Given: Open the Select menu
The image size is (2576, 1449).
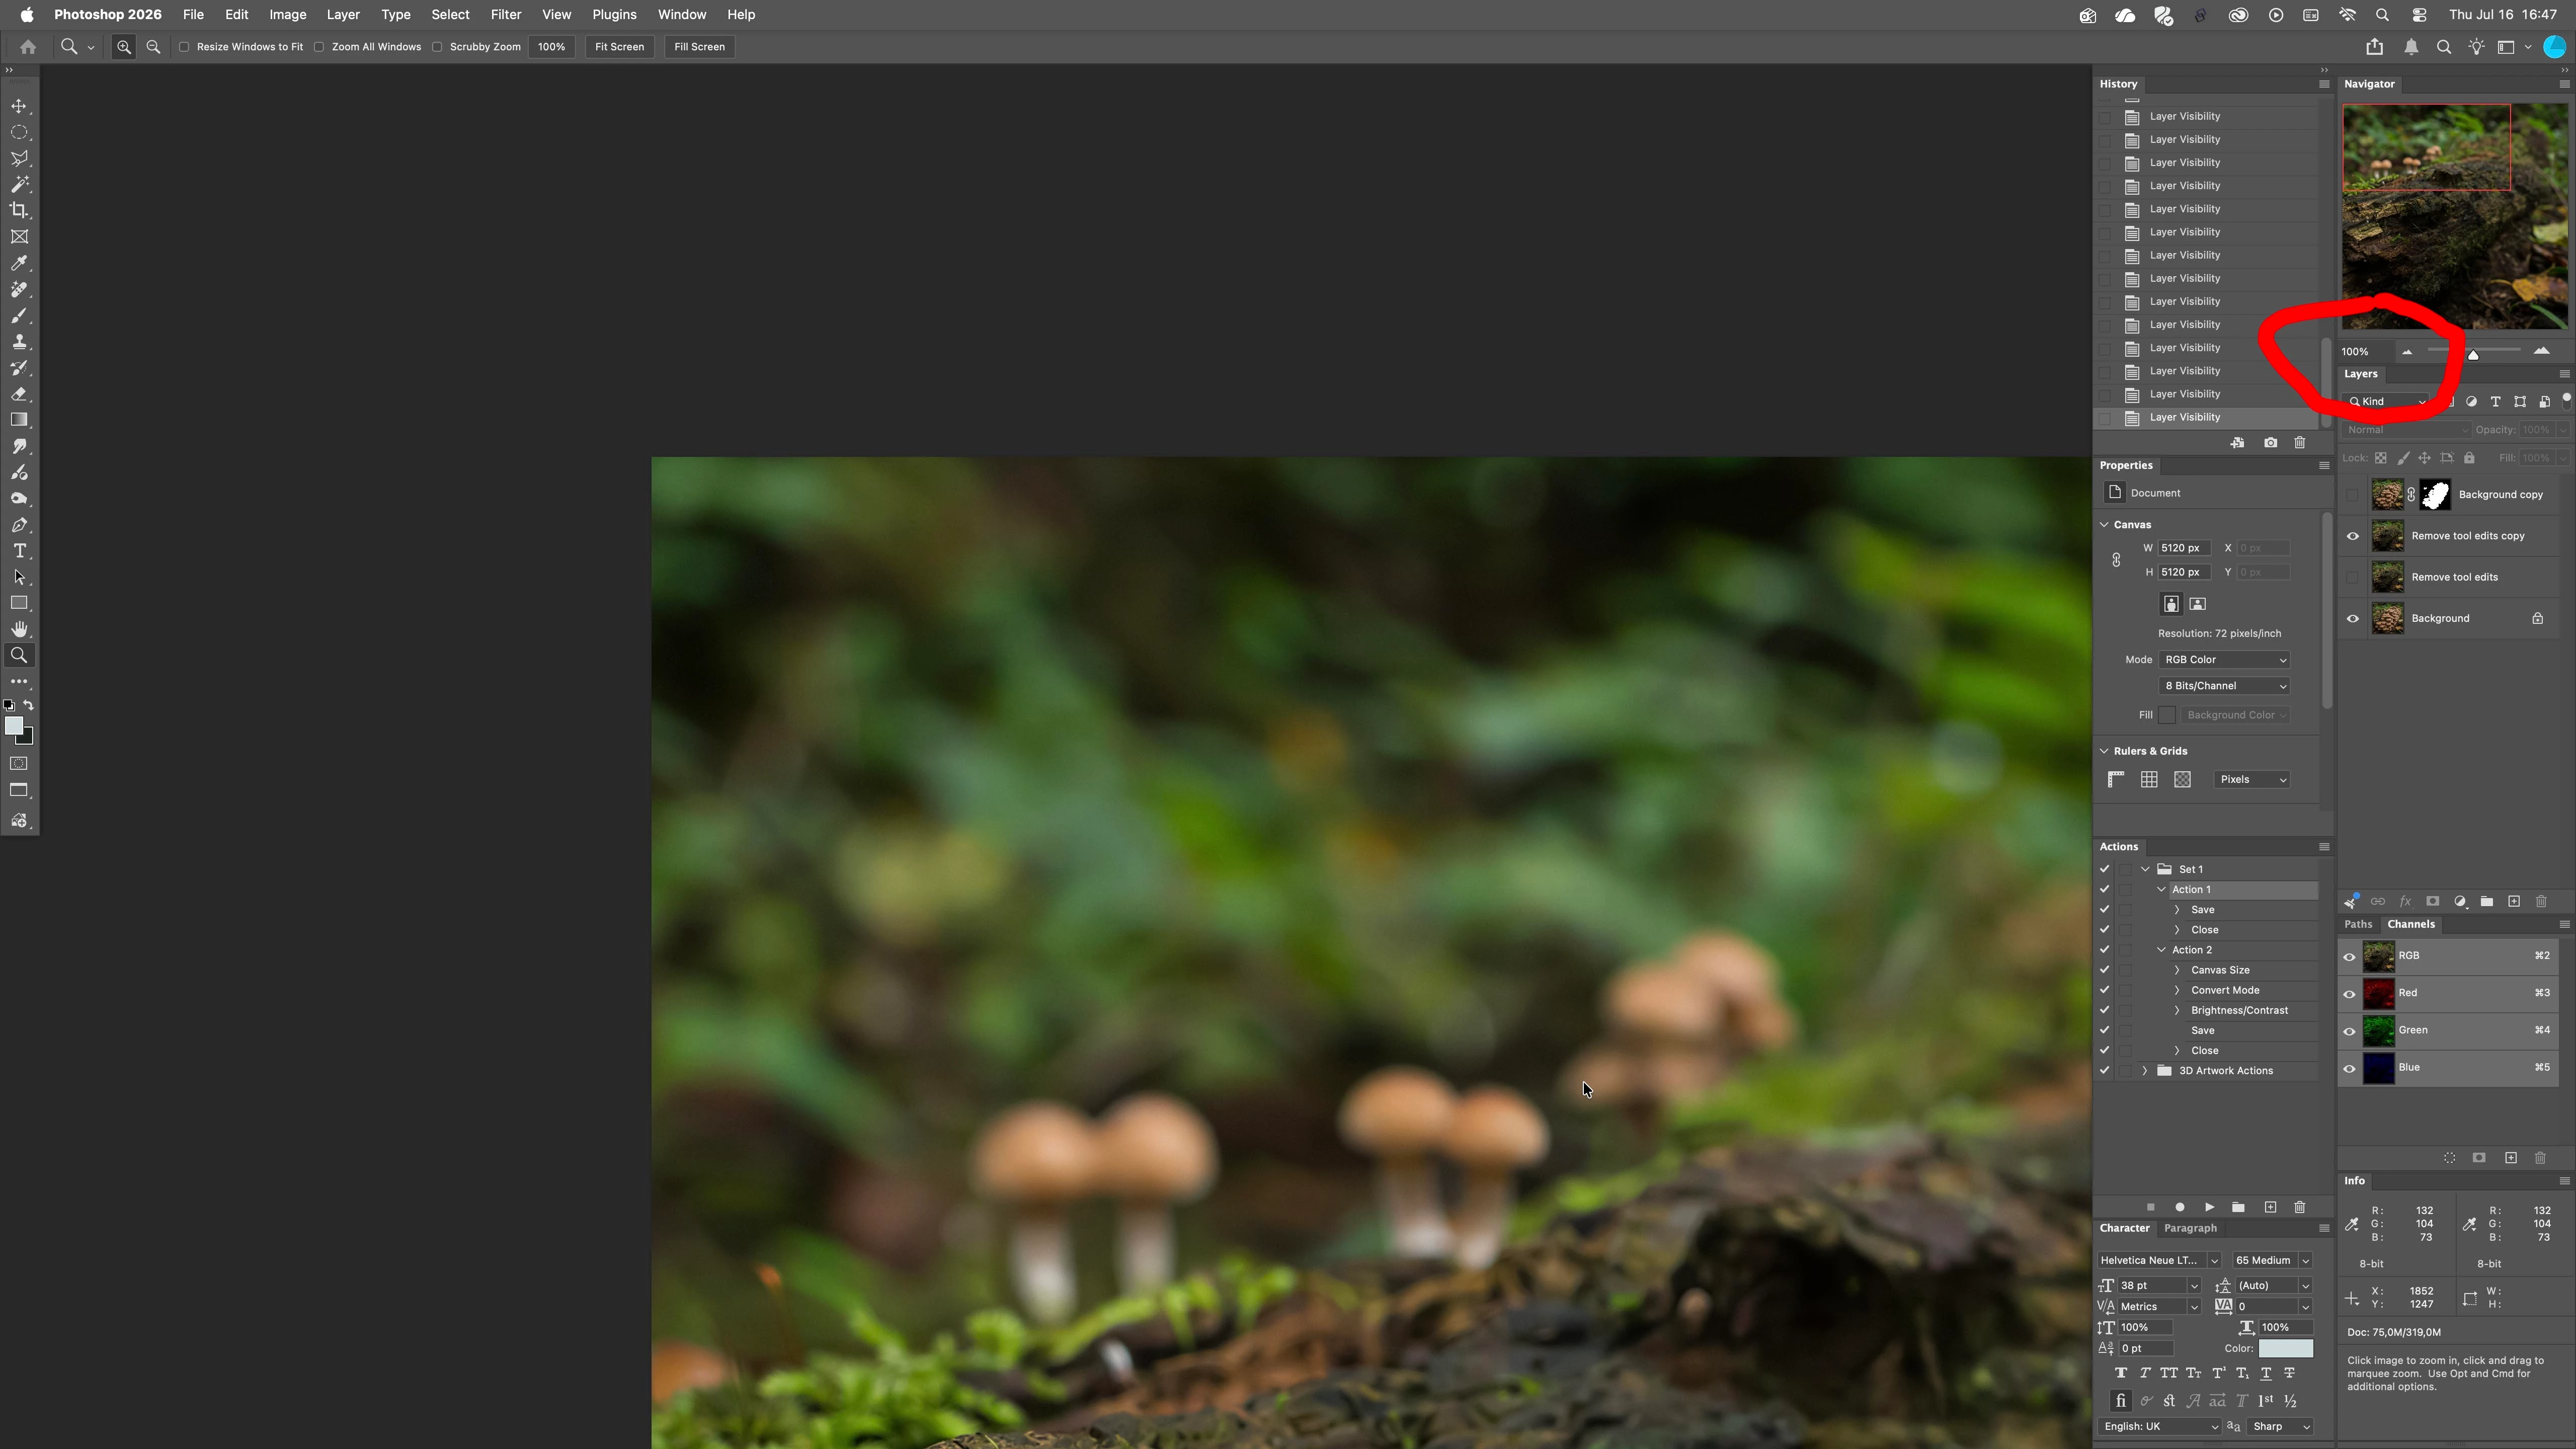Looking at the screenshot, I should coord(450,15).
